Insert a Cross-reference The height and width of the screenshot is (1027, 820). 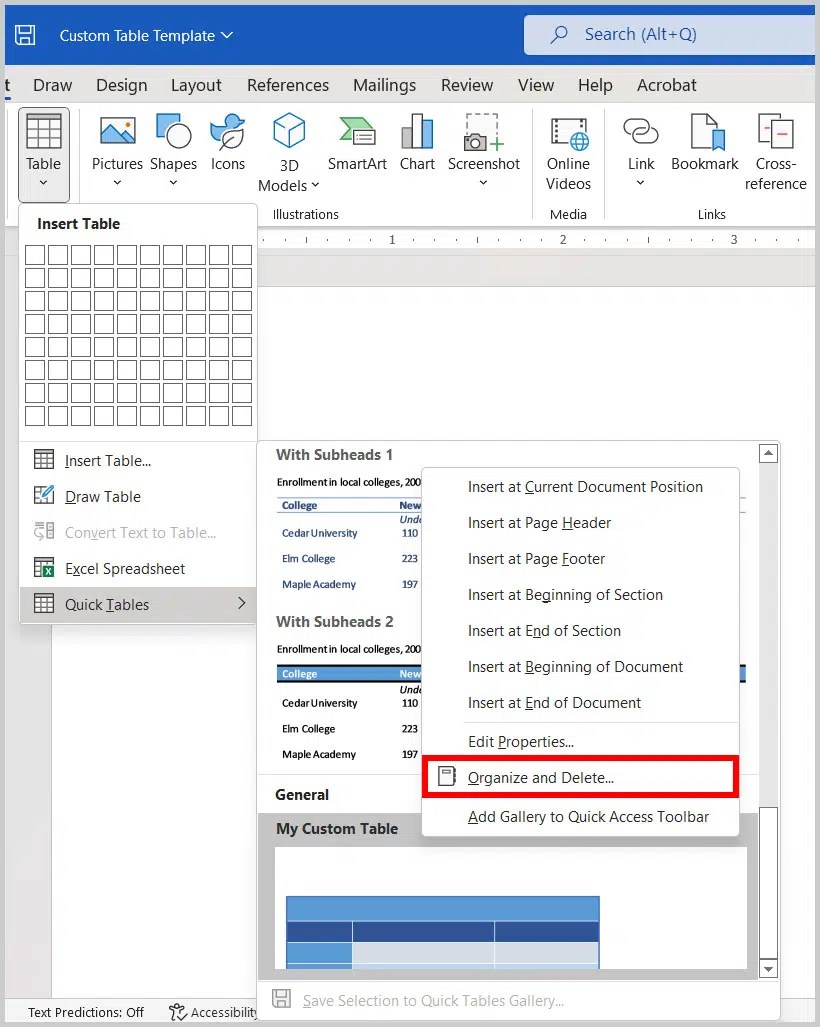[776, 150]
